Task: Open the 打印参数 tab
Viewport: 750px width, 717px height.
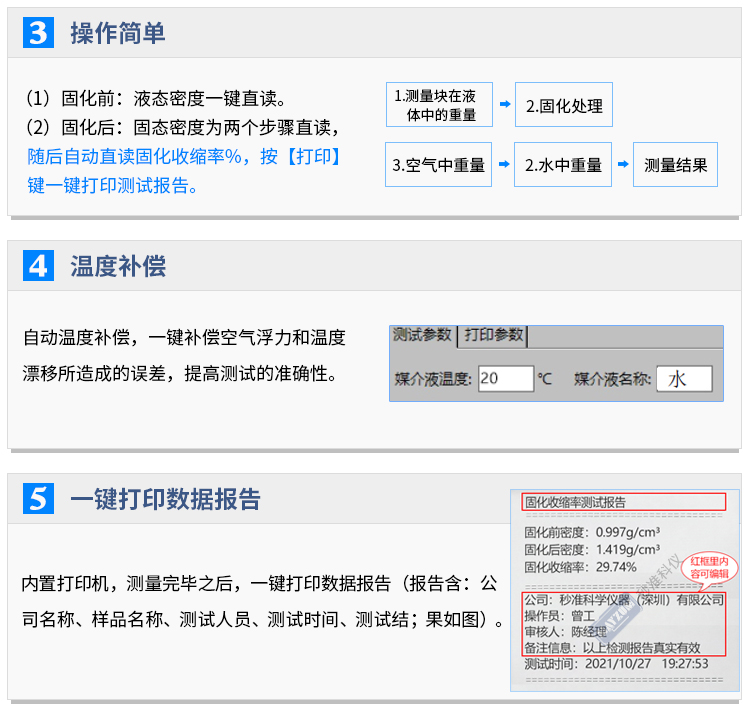Action: click(493, 335)
